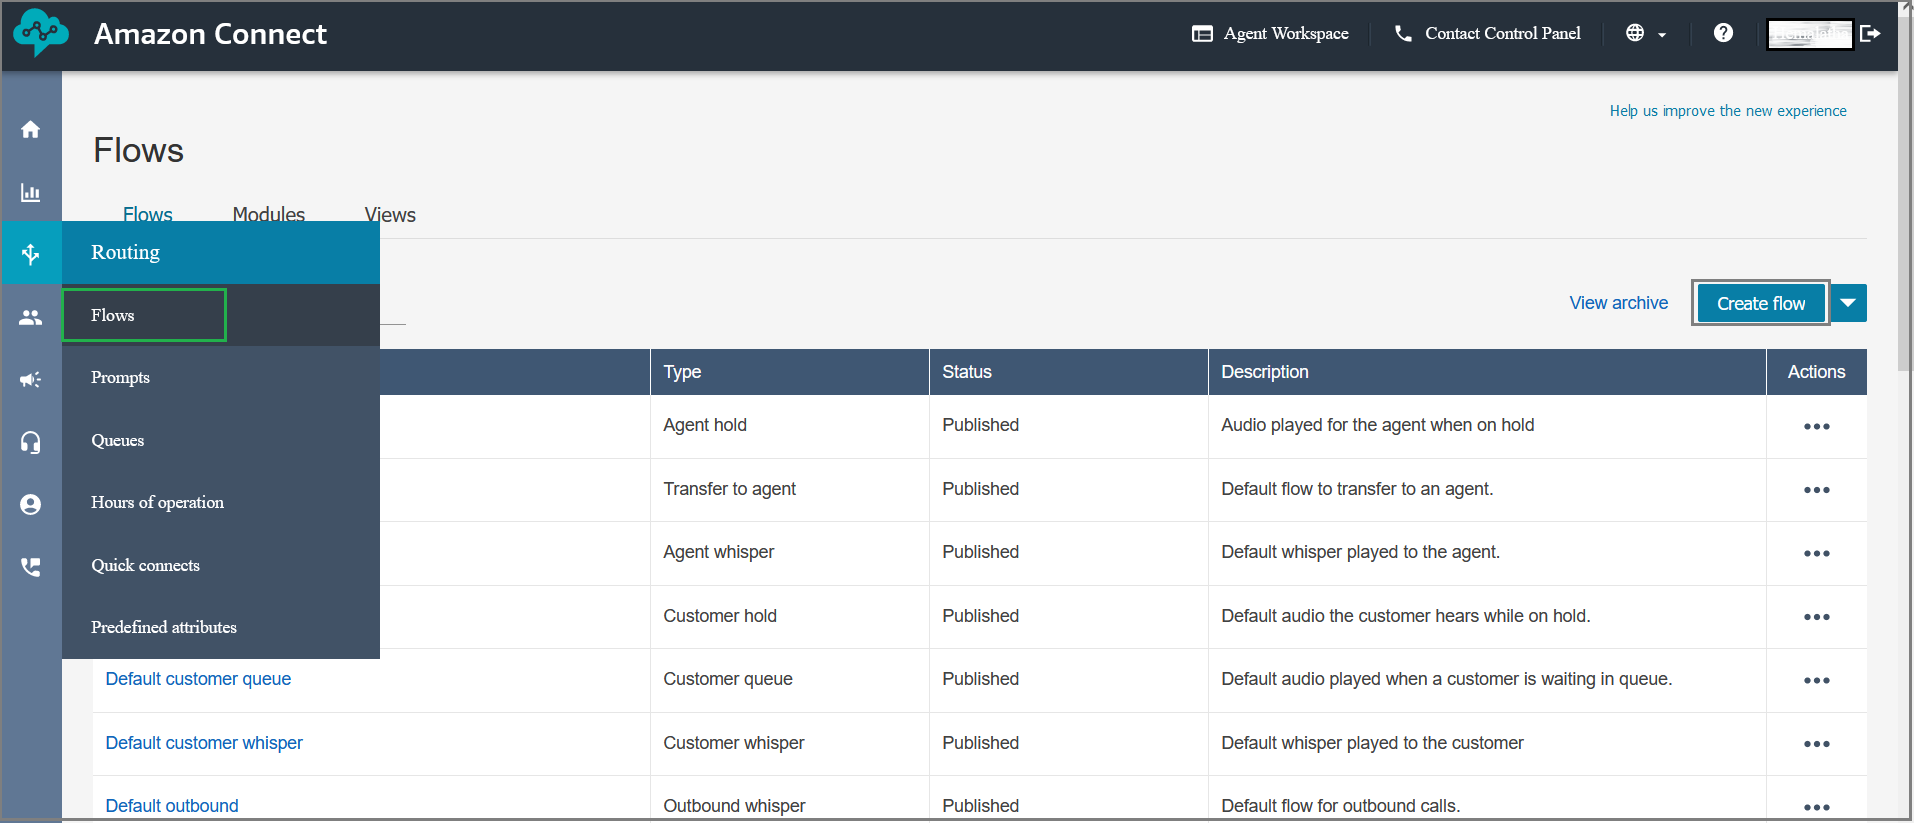This screenshot has width=1914, height=823.
Task: Open the phone call sidebar icon
Action: 31,567
